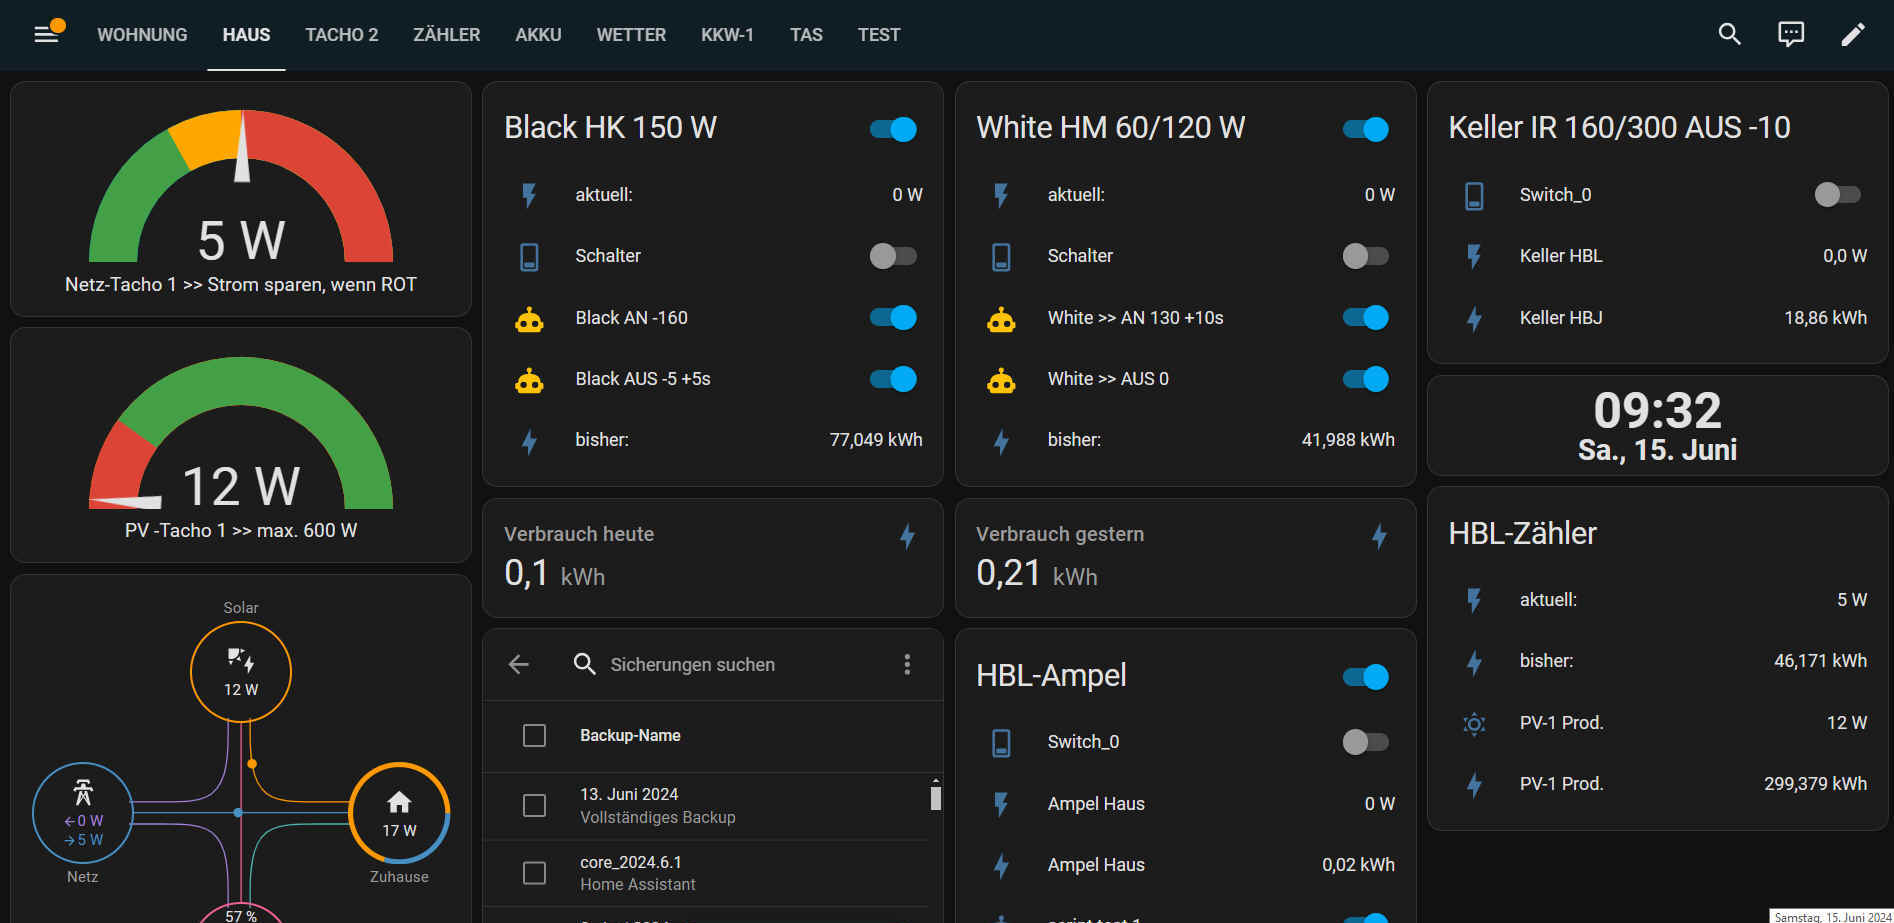Check the 13. Juni 2024 backup checkbox

(x=535, y=805)
